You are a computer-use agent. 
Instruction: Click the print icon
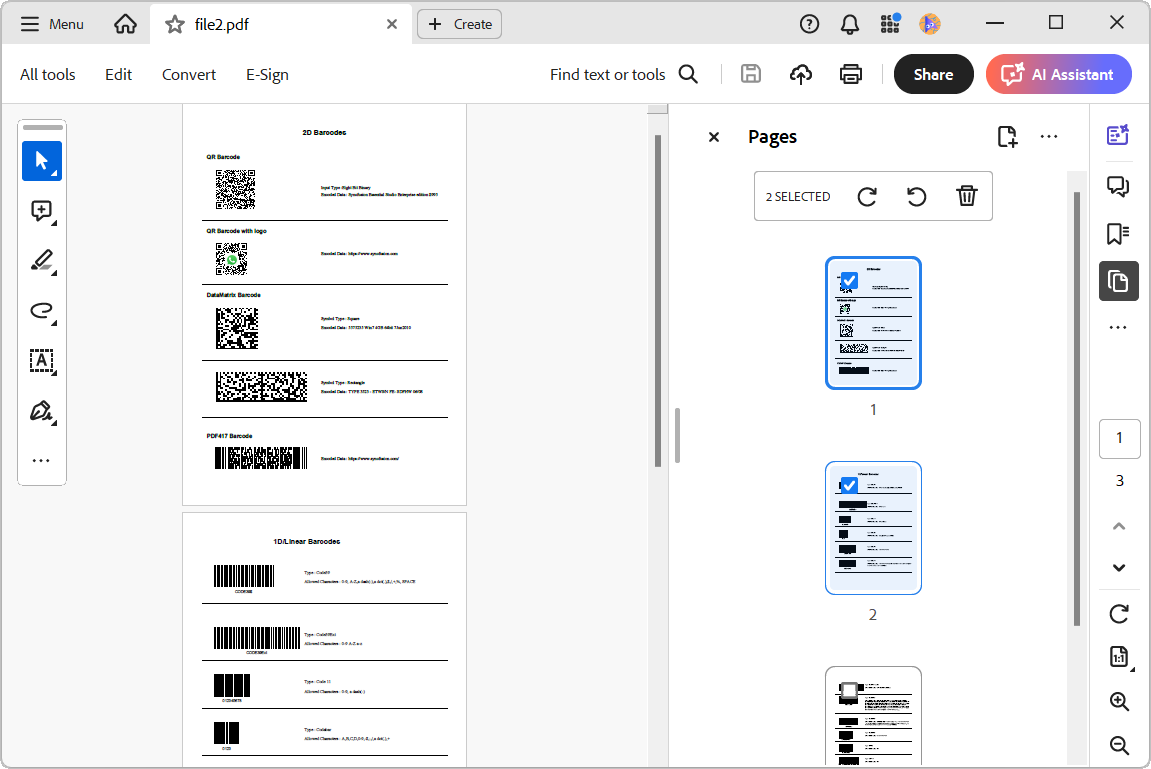(851, 74)
